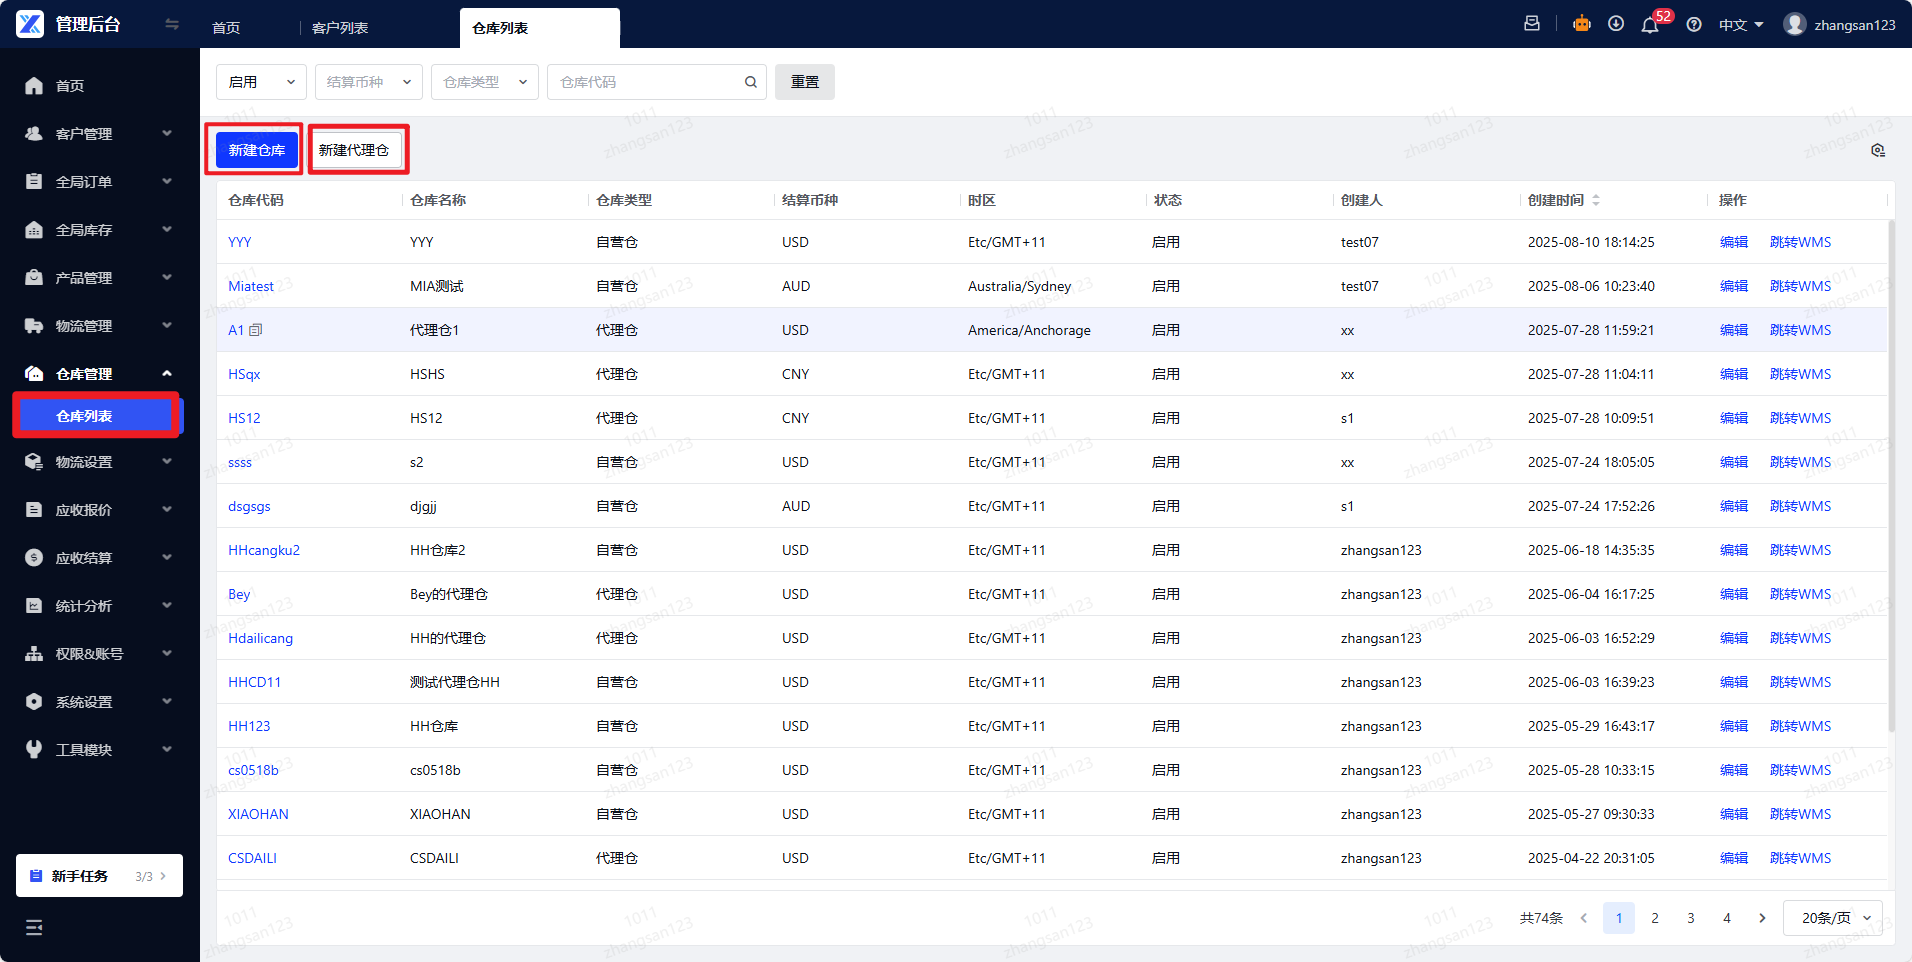The image size is (1912, 962).
Task: Expand 物流管理 in the sidebar menu
Action: [x=99, y=326]
